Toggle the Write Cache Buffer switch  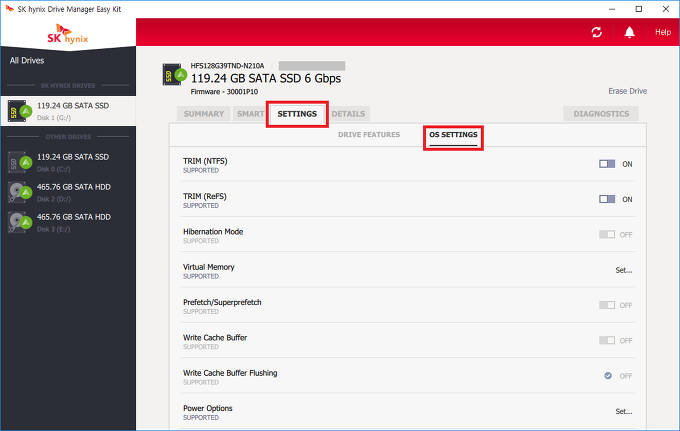coord(607,340)
